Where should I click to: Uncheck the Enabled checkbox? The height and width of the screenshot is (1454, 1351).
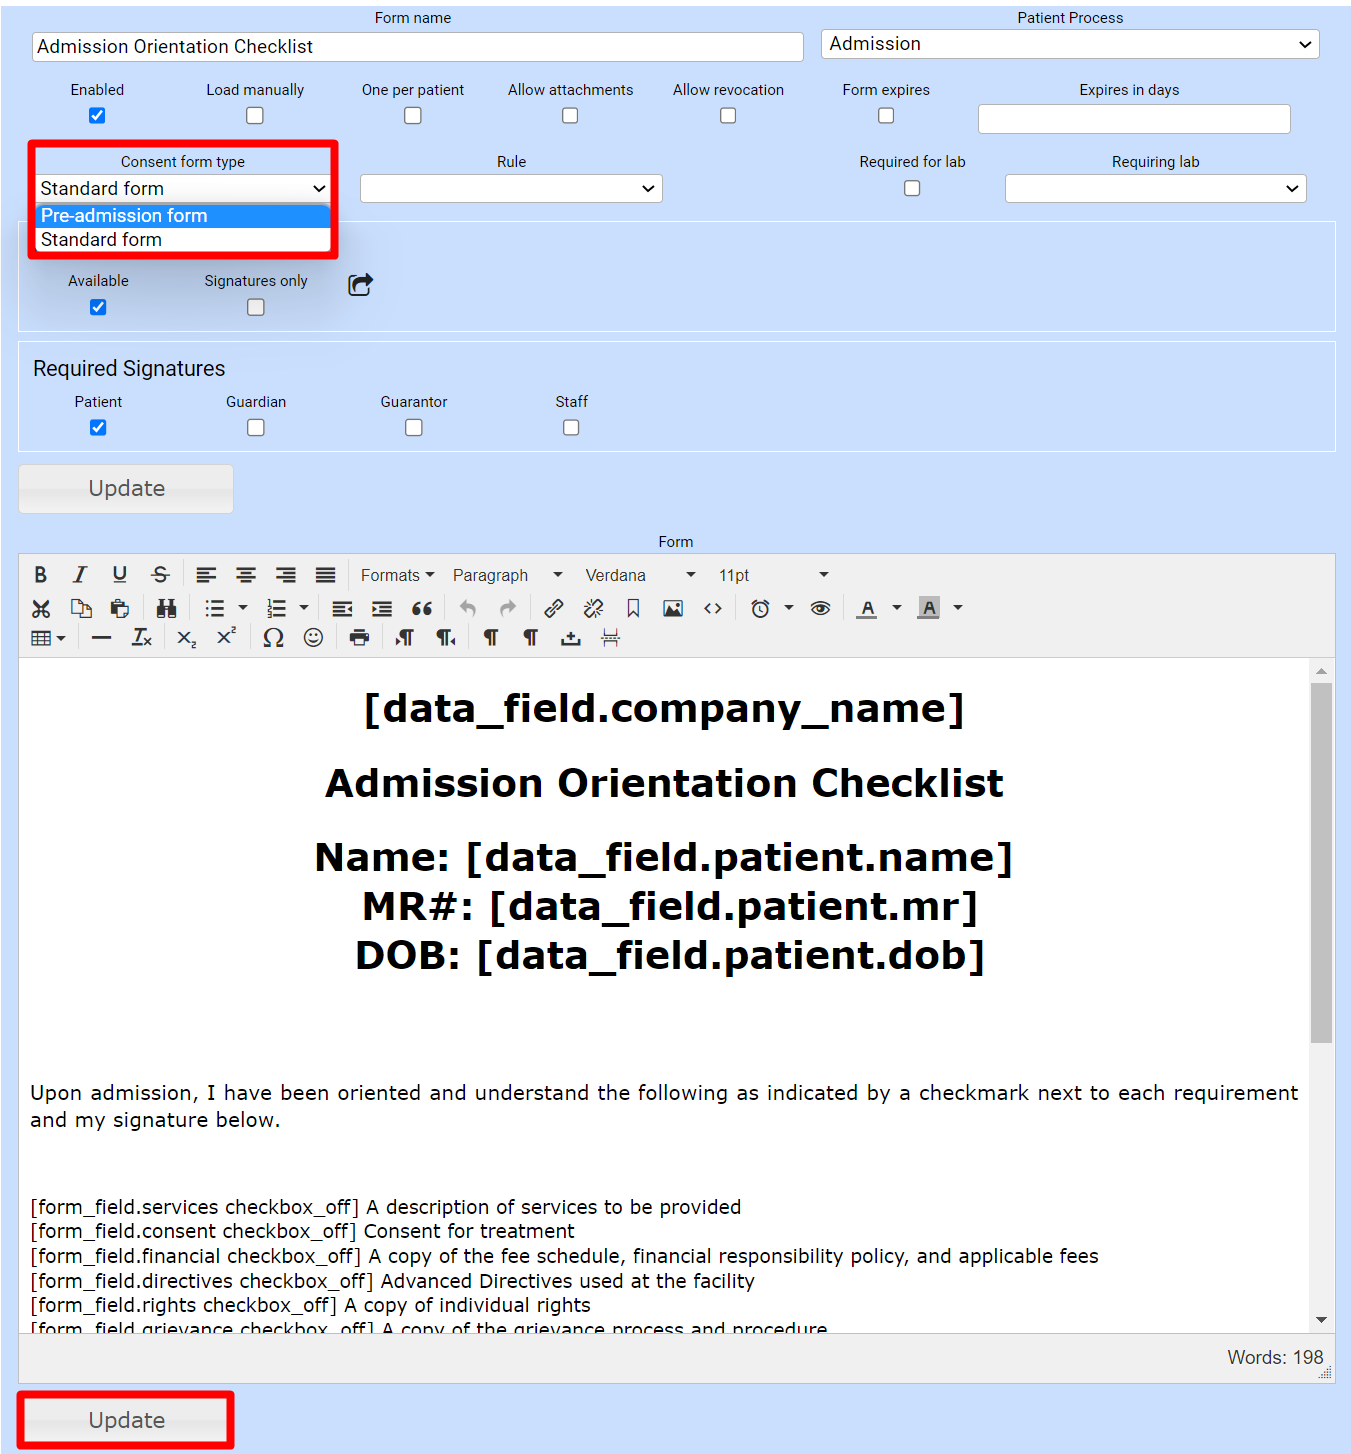tap(97, 115)
